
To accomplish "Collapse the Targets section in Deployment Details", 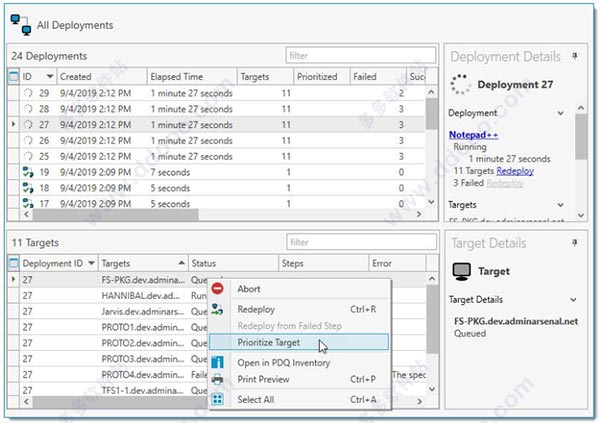I will click(560, 205).
